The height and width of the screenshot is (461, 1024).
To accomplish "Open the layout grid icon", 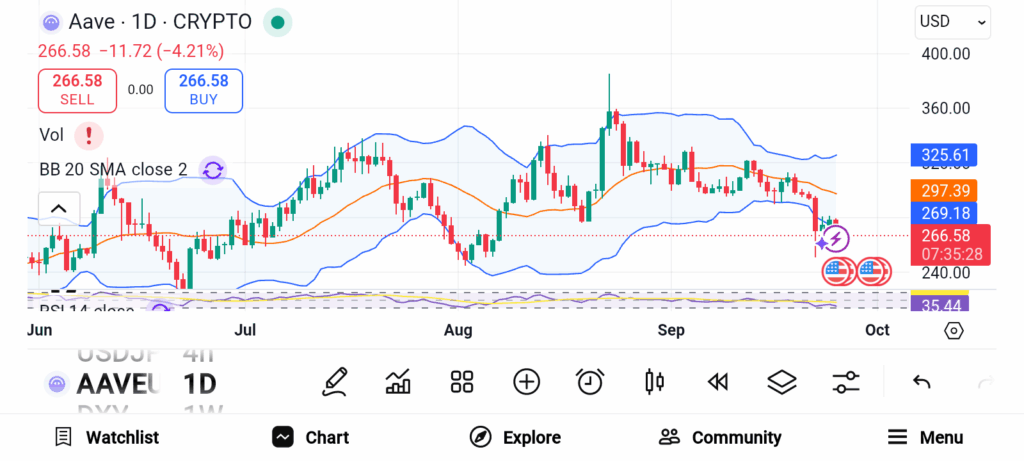I will (462, 381).
